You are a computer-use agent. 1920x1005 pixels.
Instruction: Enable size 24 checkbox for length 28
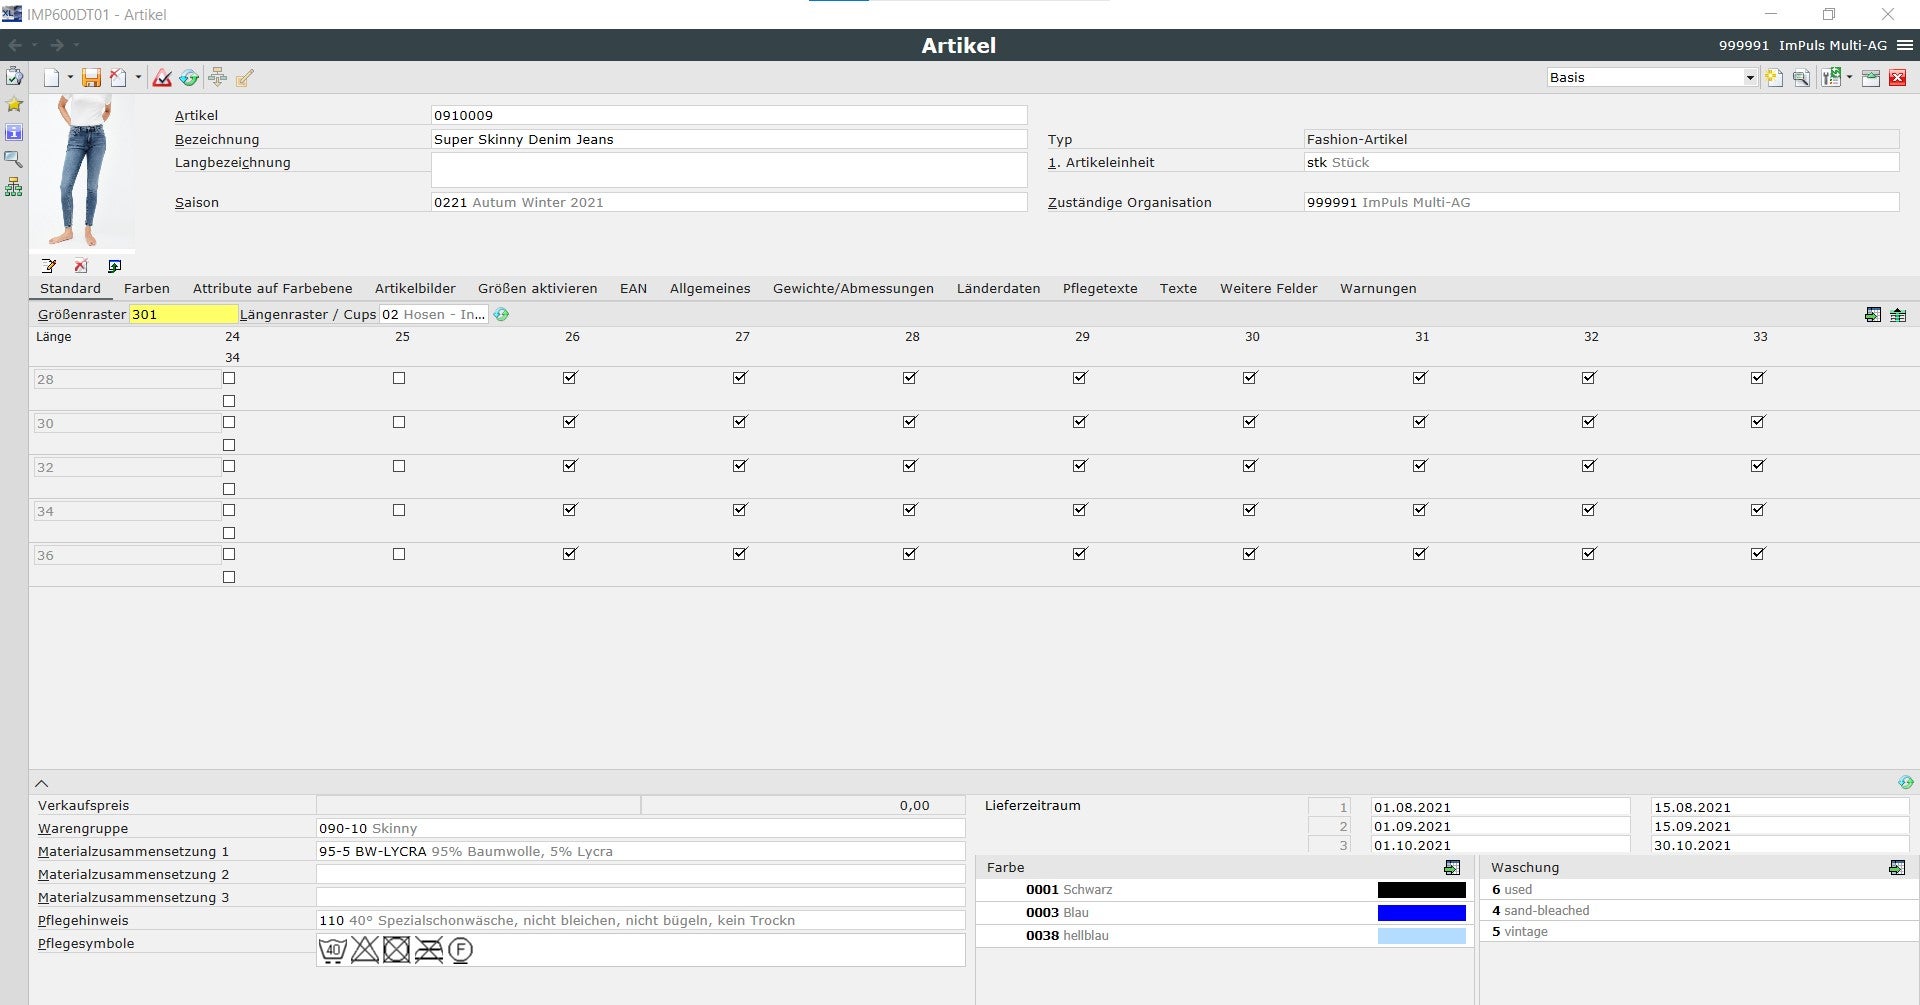229,378
